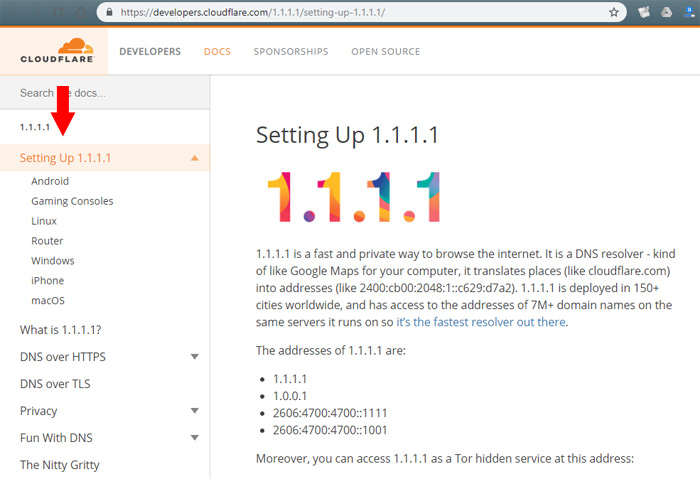
Task: Click the Setting Up 1.1.1.1 page heading
Action: click(347, 135)
